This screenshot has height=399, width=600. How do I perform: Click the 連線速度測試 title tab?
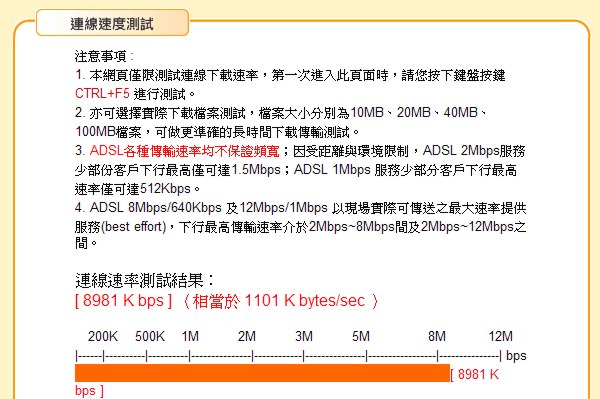click(112, 23)
